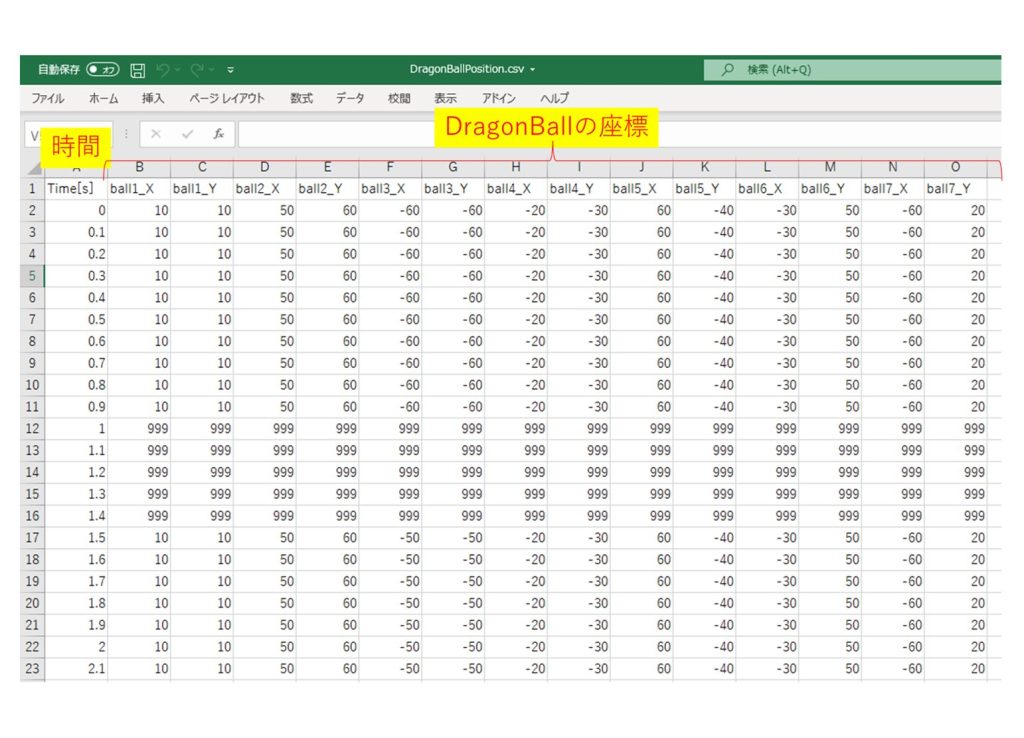Switch to the 挿入 (Insert) tab
The height and width of the screenshot is (738, 1024).
(x=153, y=98)
